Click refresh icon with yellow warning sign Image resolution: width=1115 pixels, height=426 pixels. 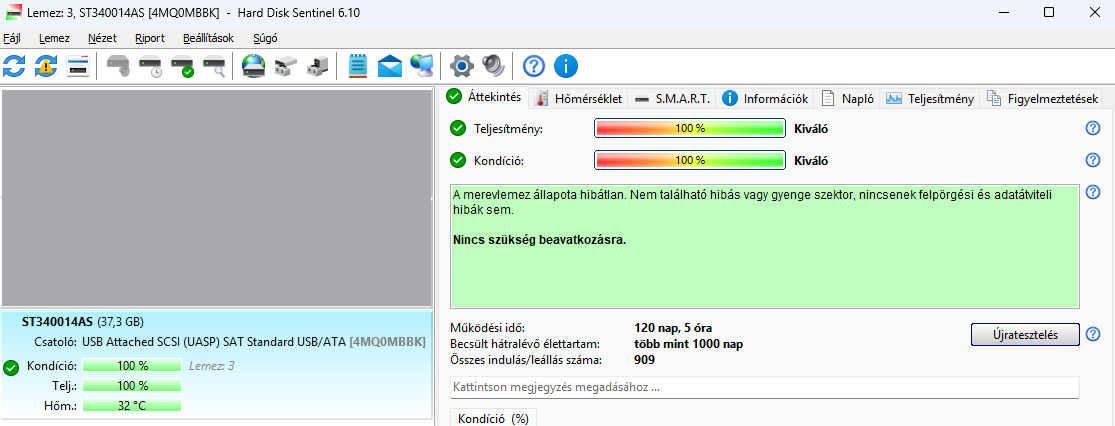(x=46, y=66)
